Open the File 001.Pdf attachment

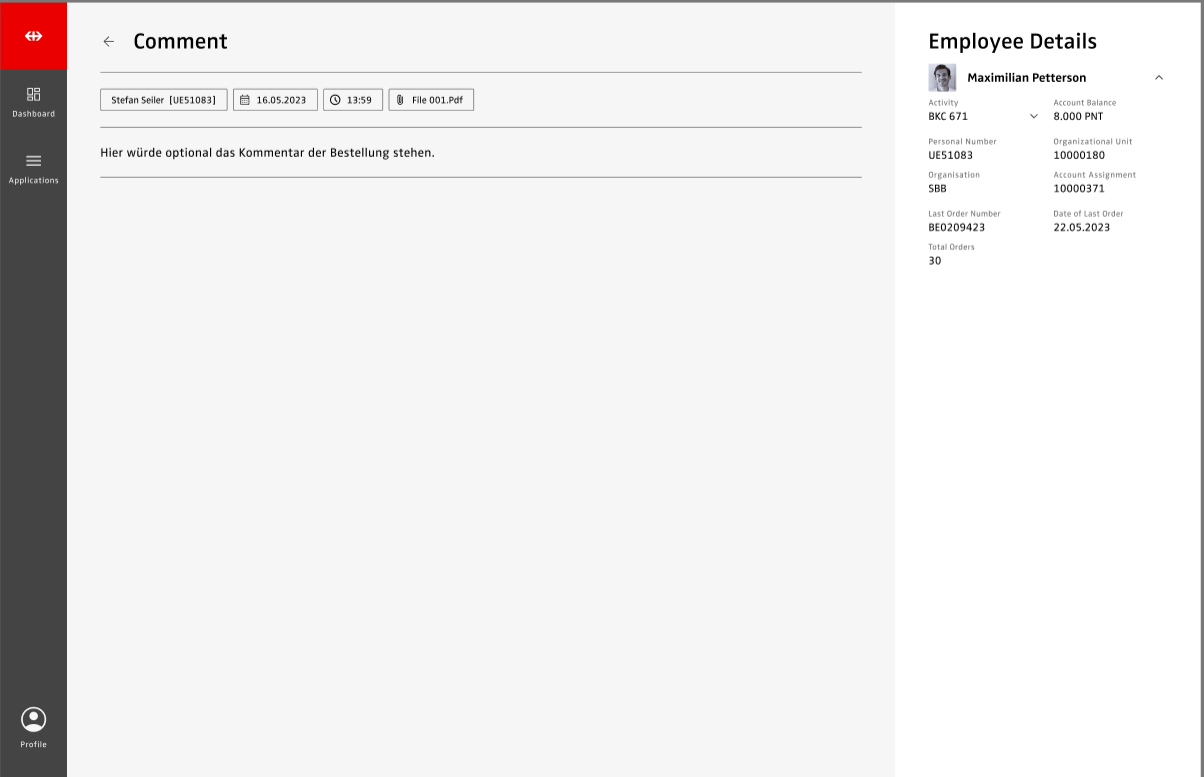437,100
